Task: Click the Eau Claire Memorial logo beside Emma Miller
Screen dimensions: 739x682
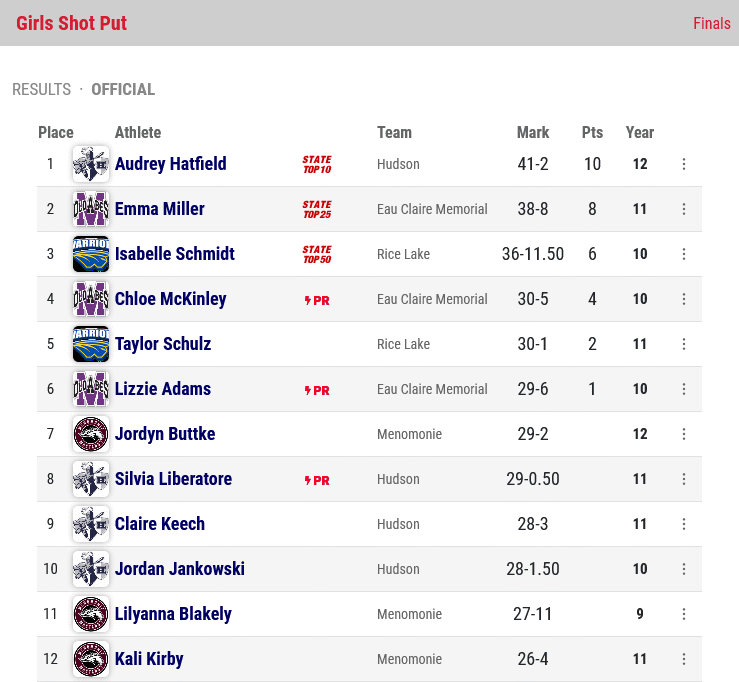Action: (x=91, y=209)
